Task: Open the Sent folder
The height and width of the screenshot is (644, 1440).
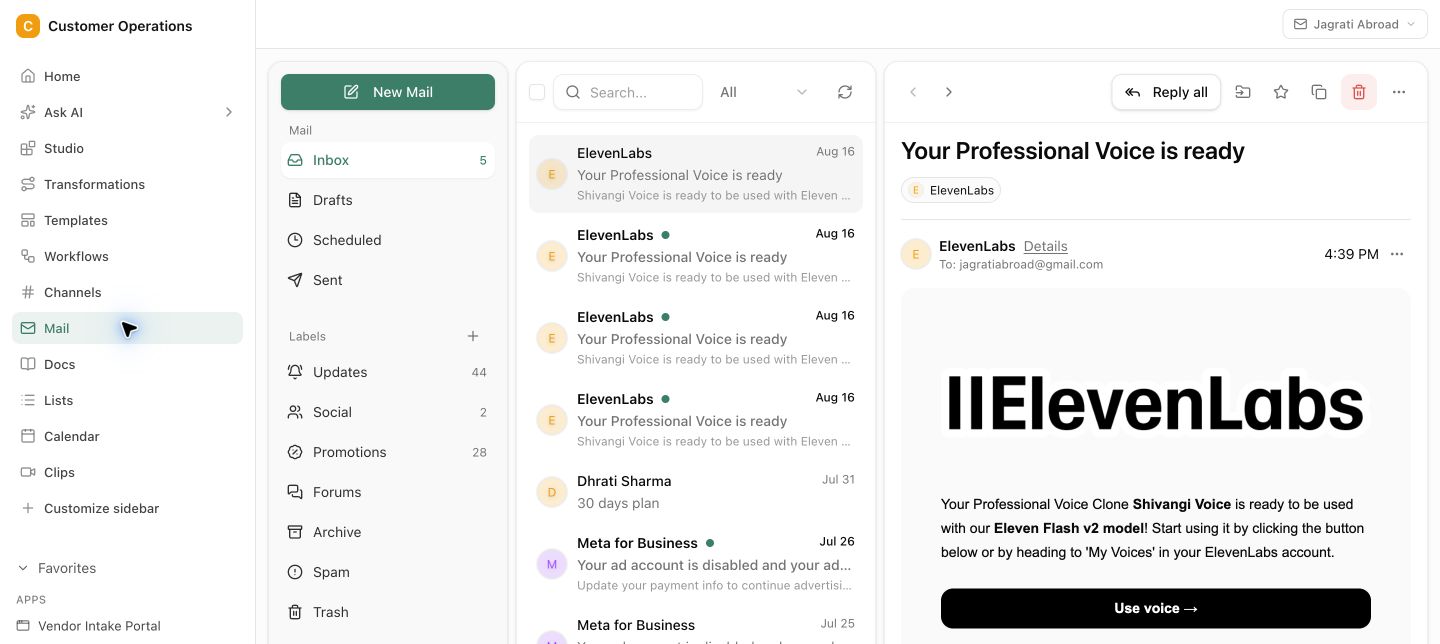Action: pos(388,280)
